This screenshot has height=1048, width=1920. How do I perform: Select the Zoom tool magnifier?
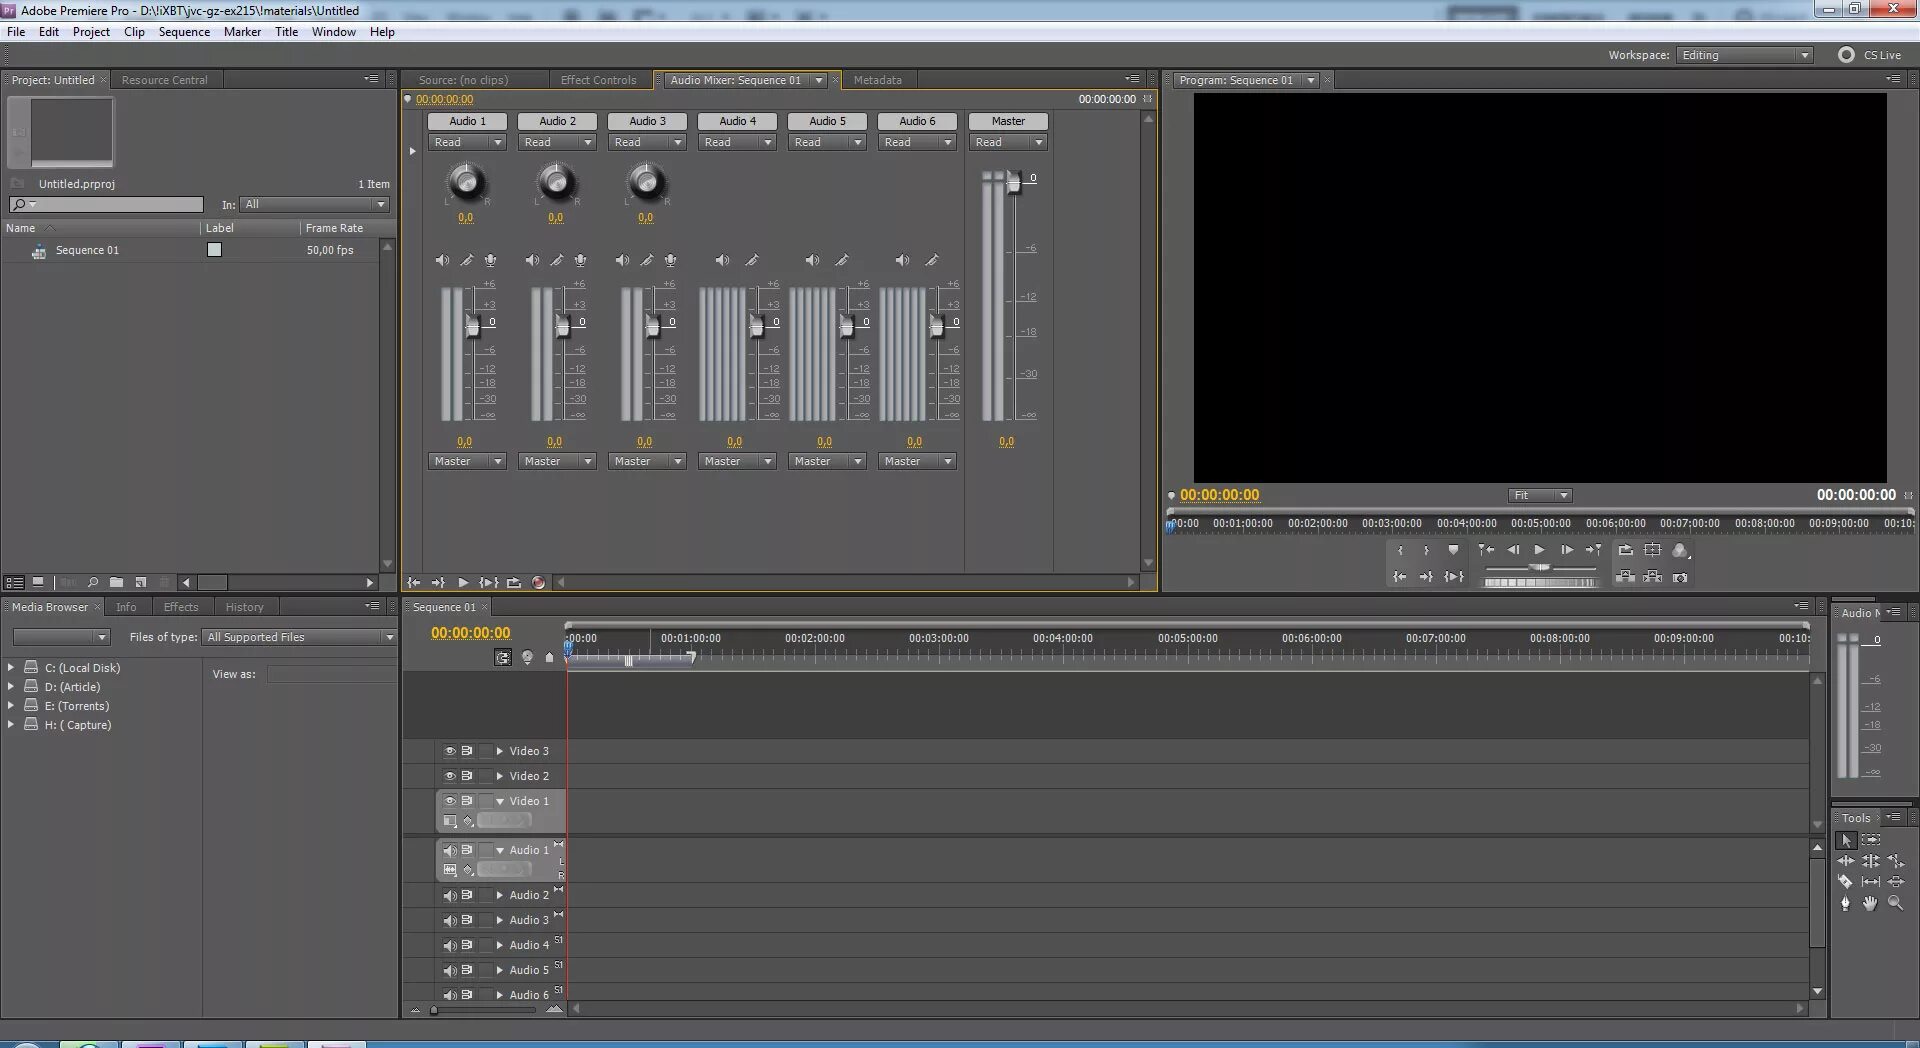tap(1895, 903)
